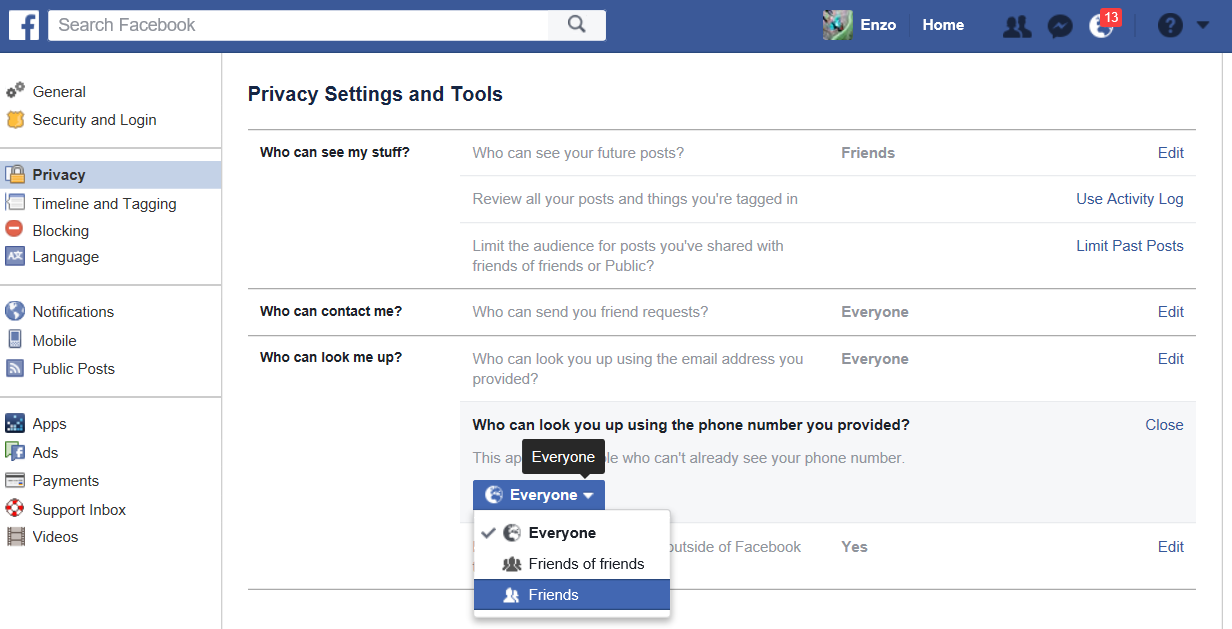Open the Messenger icon

click(x=1060, y=26)
